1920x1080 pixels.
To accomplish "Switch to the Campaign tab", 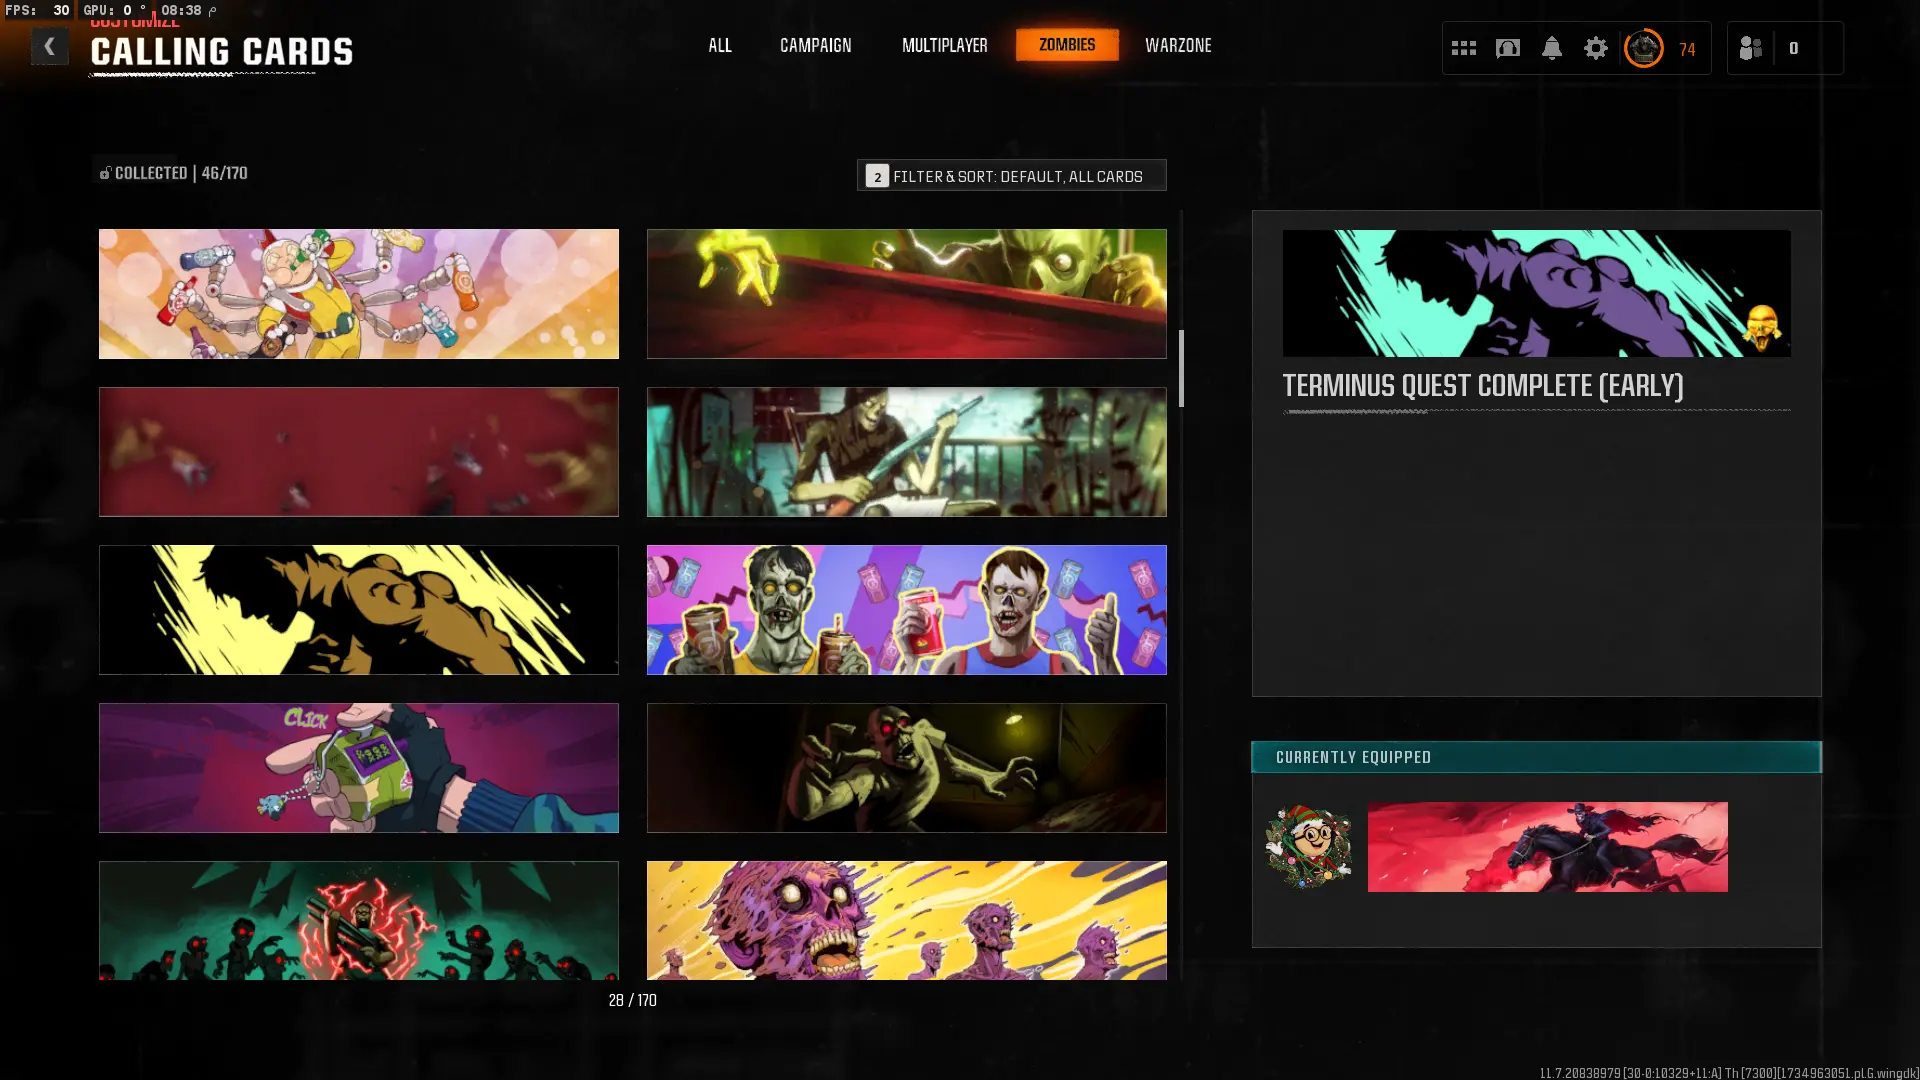I will (815, 46).
